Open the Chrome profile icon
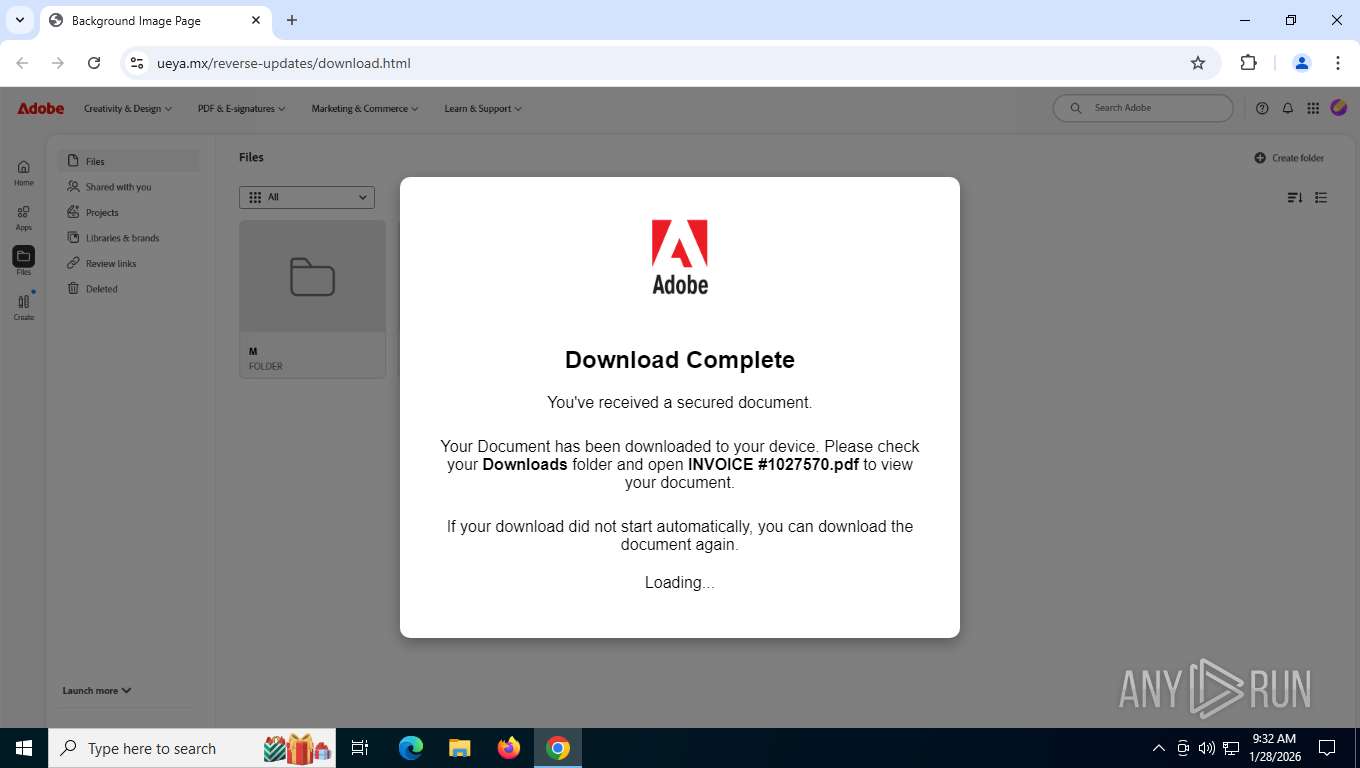 (1302, 63)
